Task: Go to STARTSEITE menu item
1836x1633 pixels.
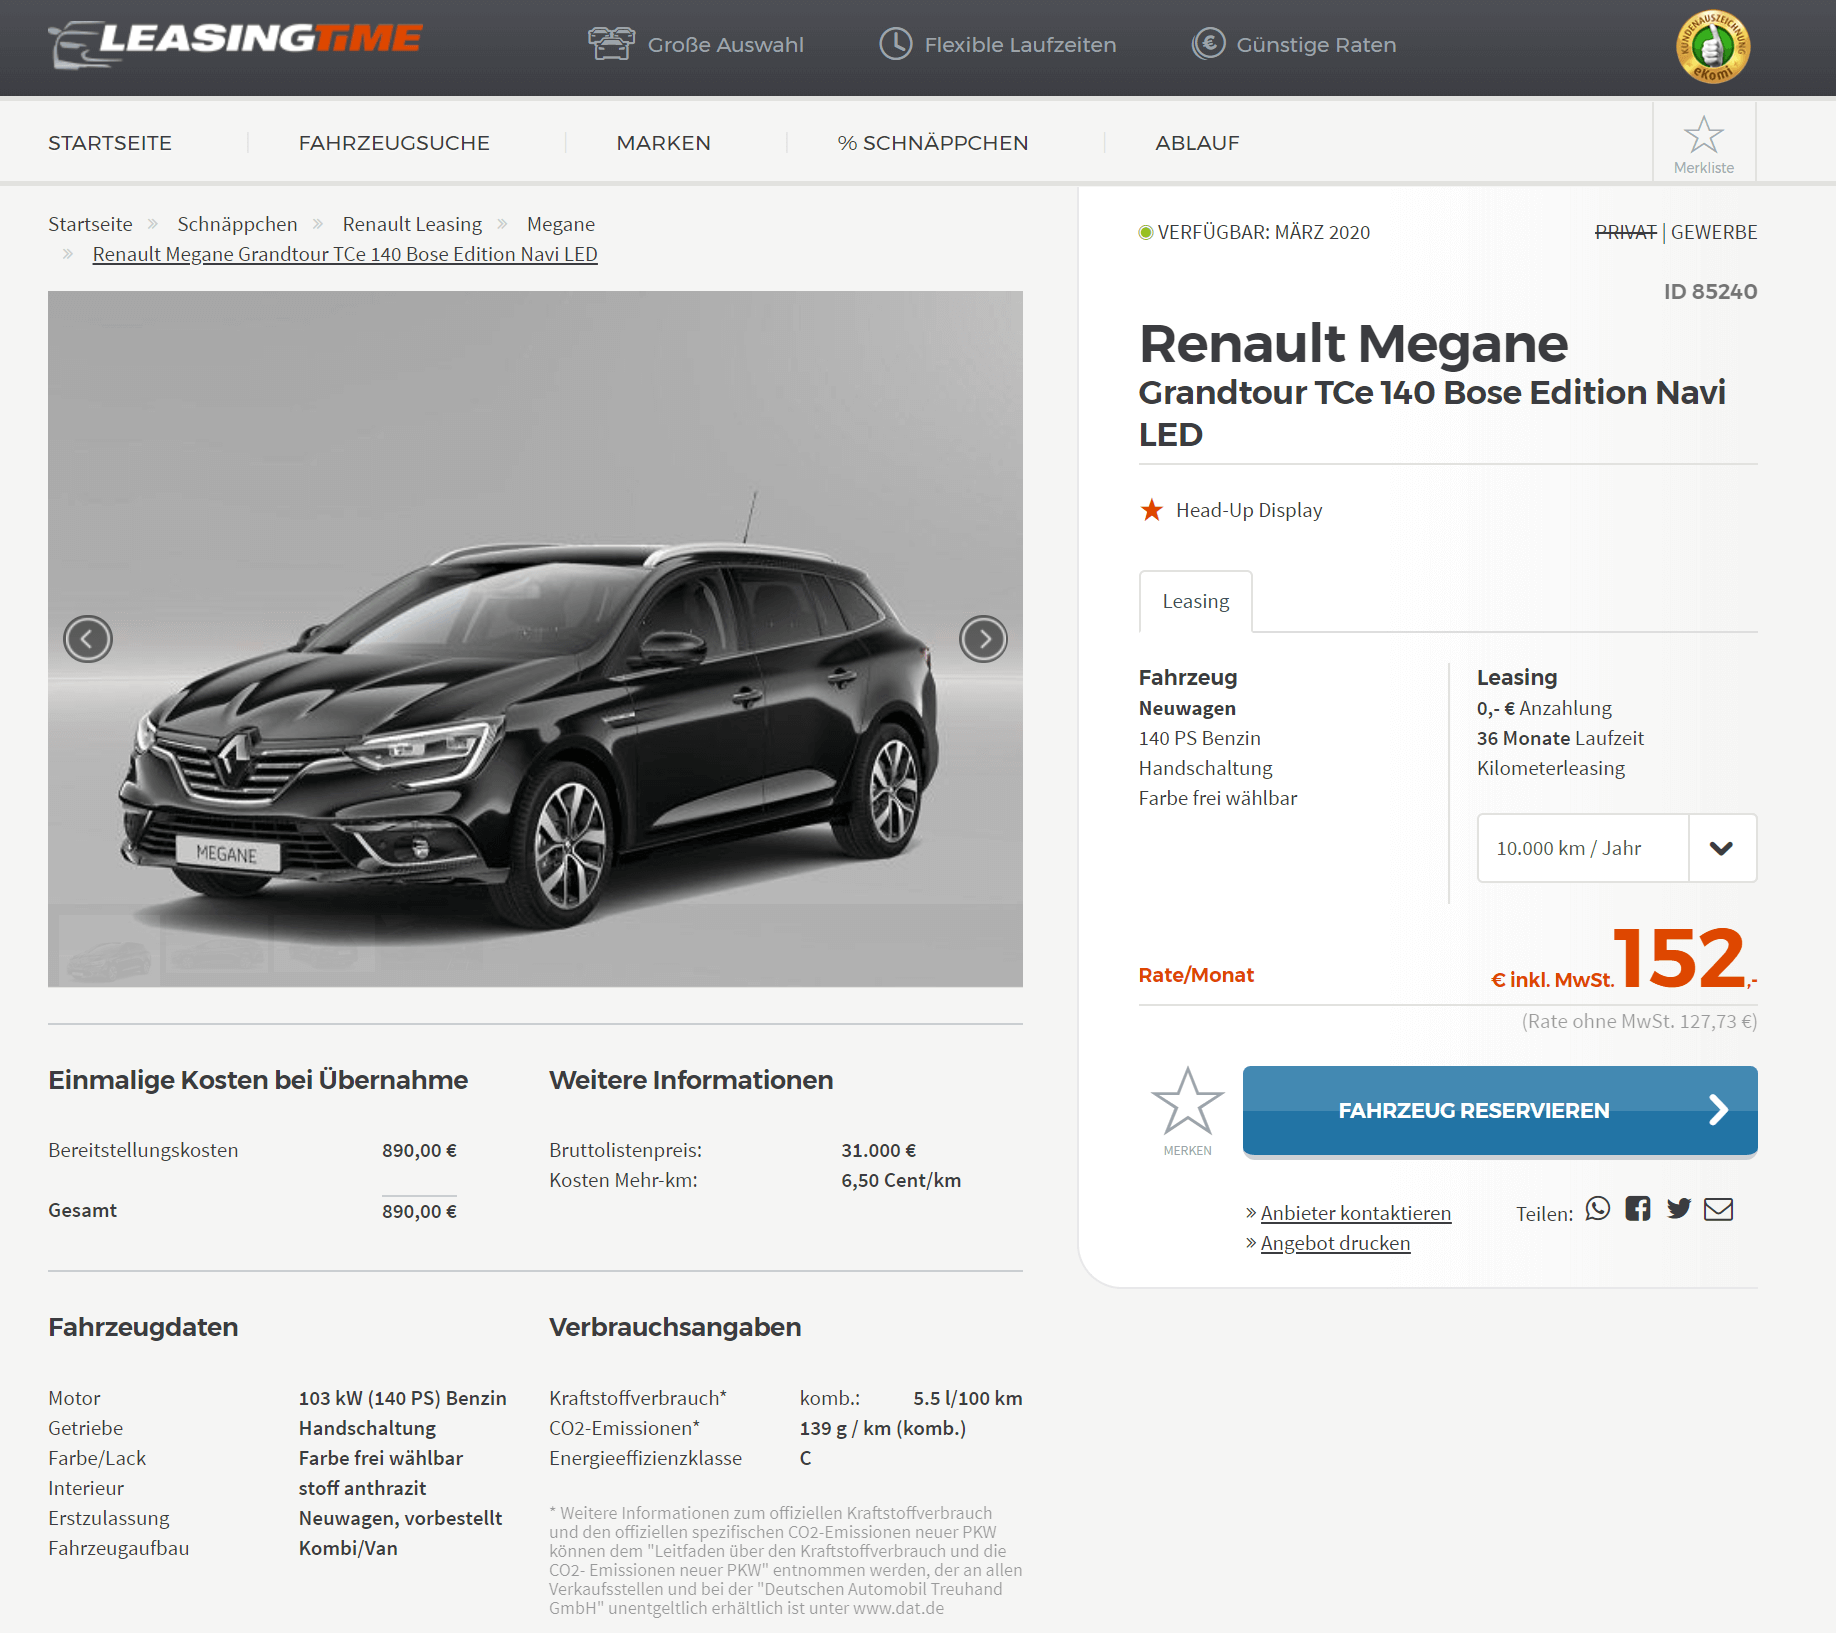Action: [110, 143]
